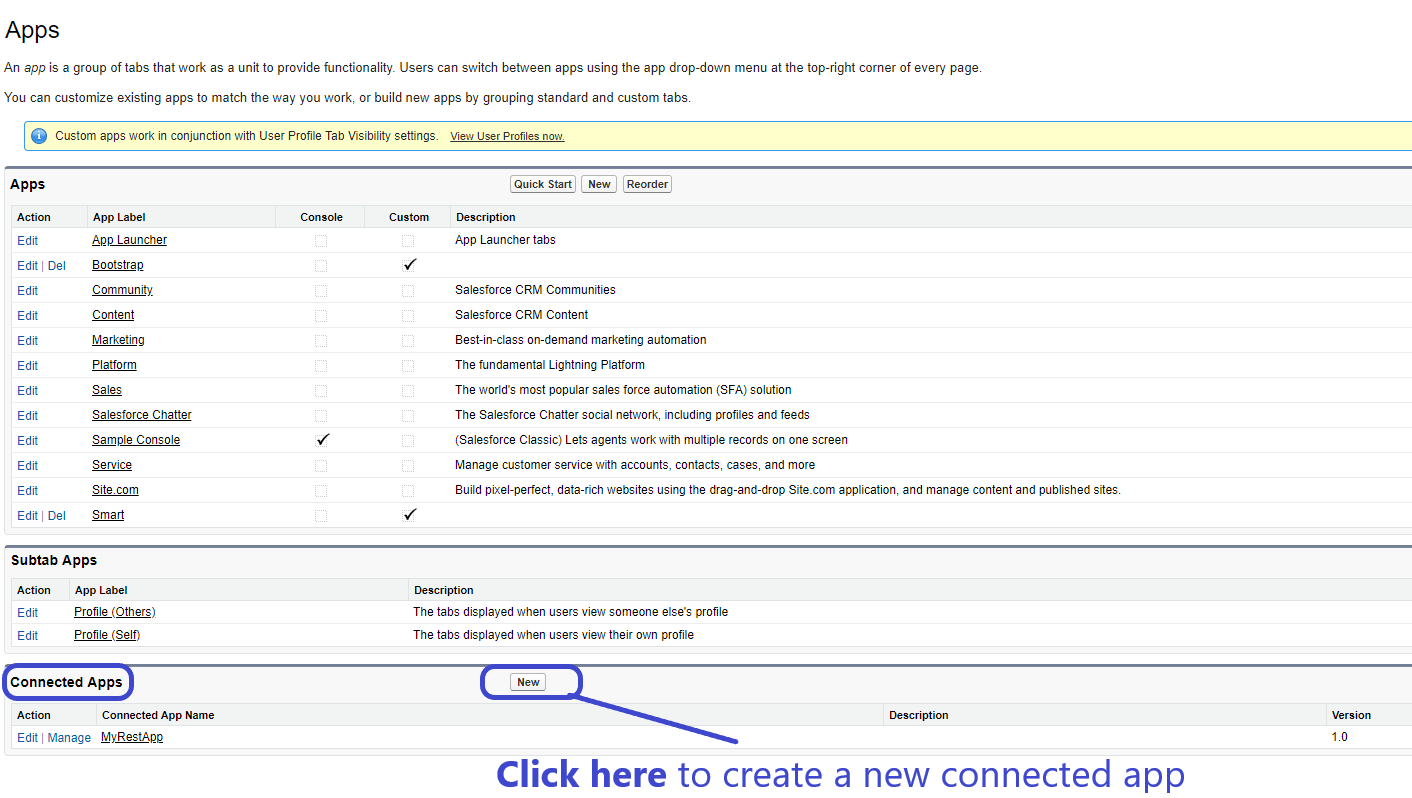Click version value 1.0 for MyRestApp
The image size is (1412, 798).
pyautogui.click(x=1339, y=737)
